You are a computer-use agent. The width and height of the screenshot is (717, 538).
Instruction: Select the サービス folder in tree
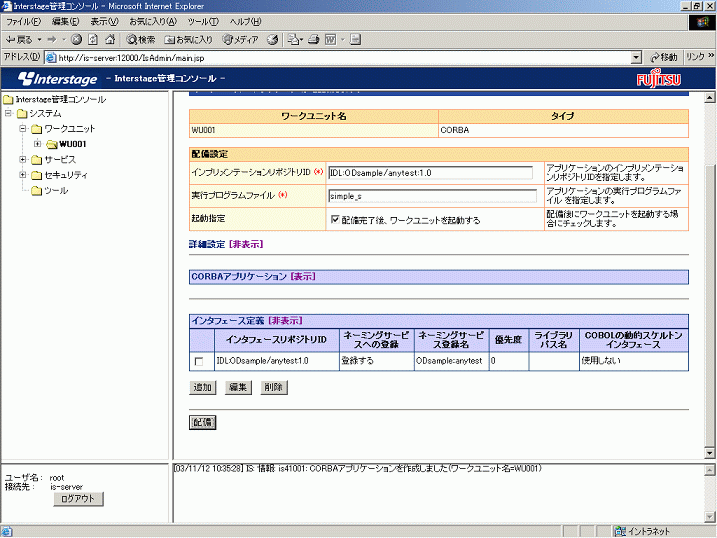(54, 160)
